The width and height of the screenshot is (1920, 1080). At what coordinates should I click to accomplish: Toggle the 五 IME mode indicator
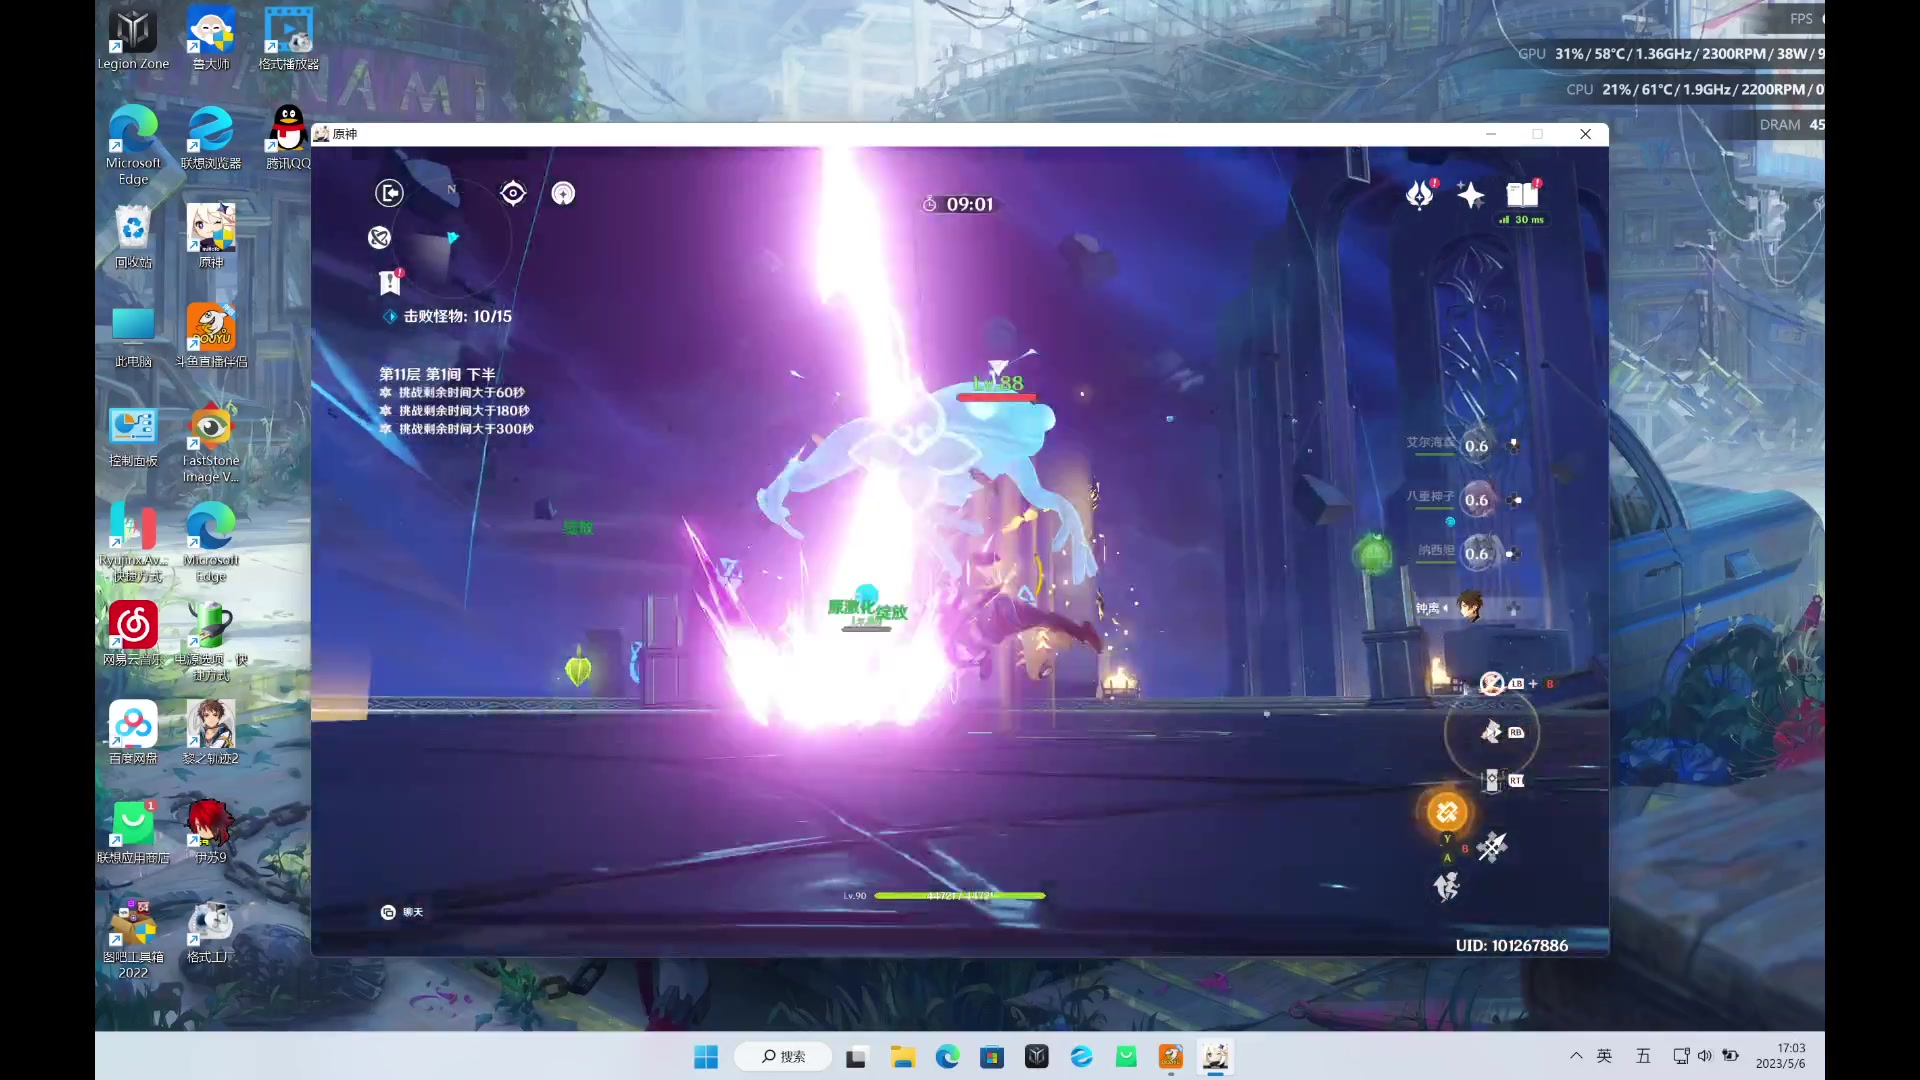point(1643,1056)
